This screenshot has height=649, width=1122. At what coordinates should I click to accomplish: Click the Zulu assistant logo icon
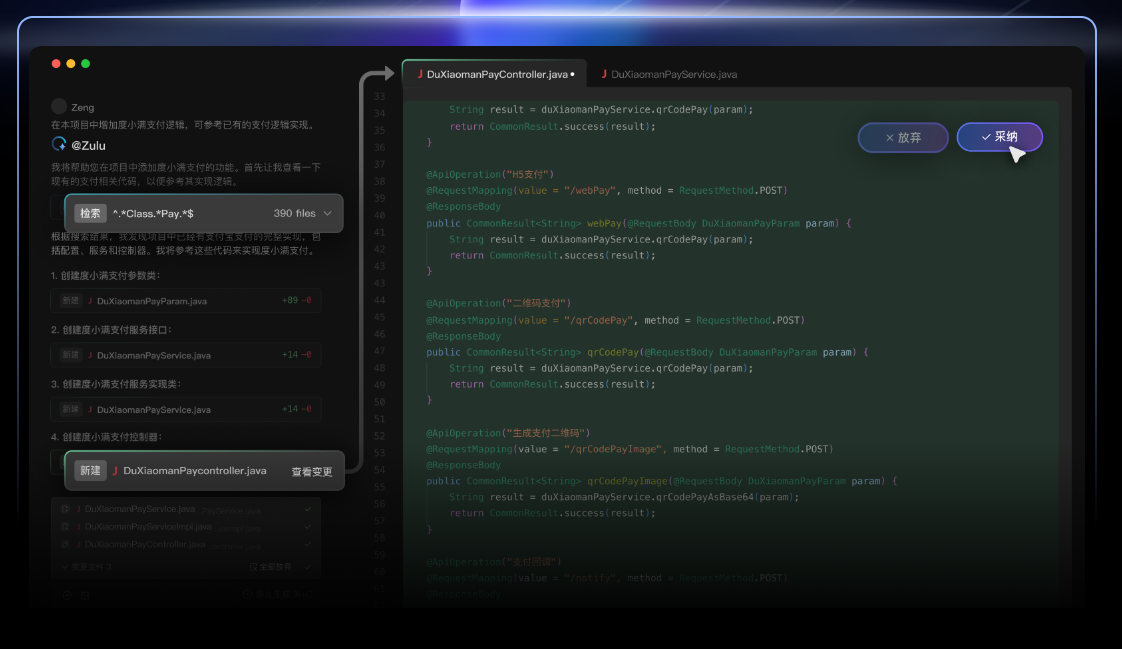coord(59,144)
